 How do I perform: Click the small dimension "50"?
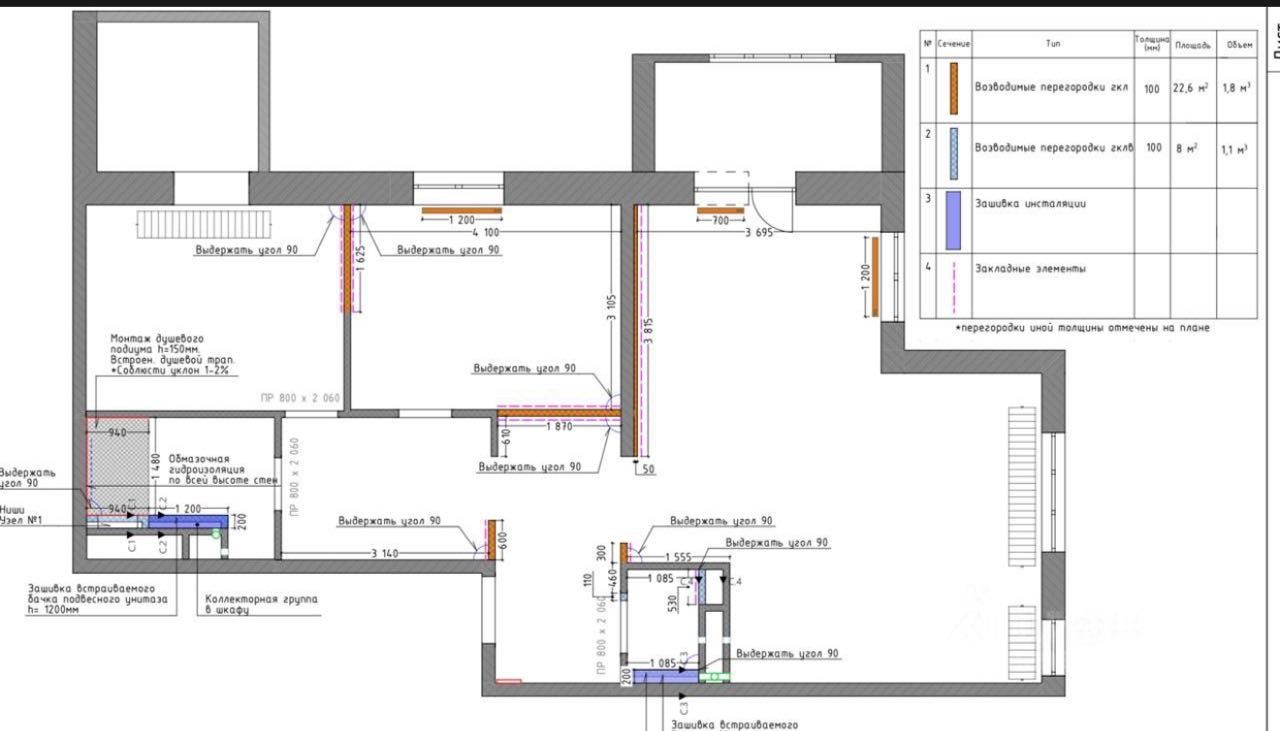coord(649,468)
